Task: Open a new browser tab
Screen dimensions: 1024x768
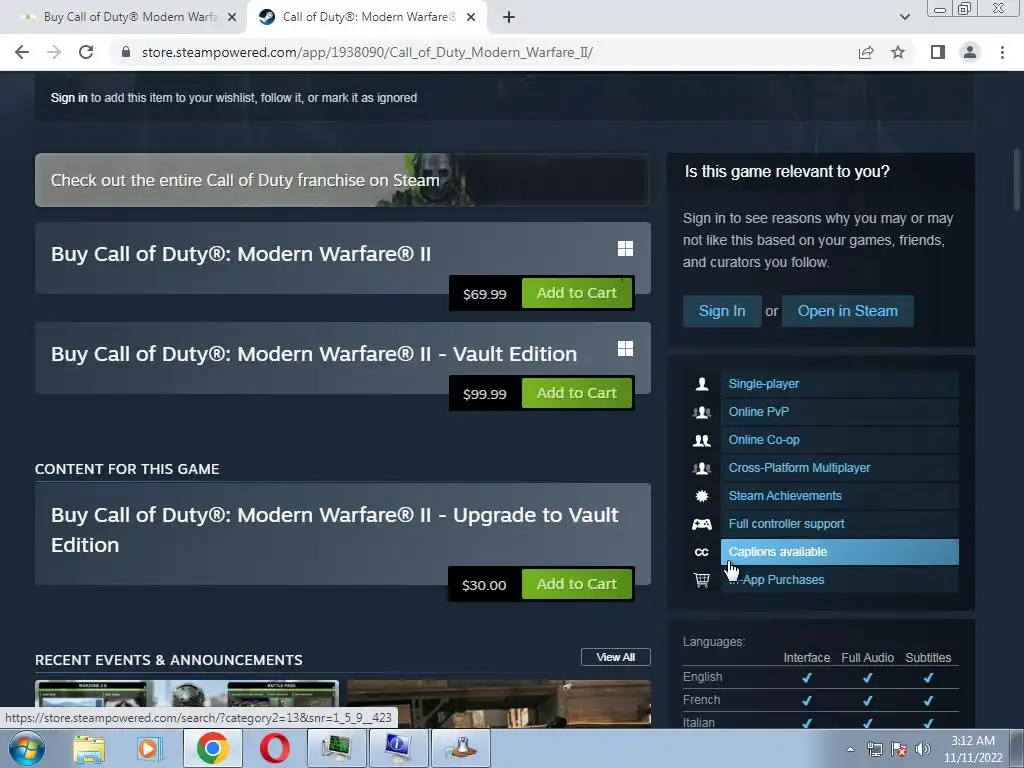Action: (x=509, y=17)
